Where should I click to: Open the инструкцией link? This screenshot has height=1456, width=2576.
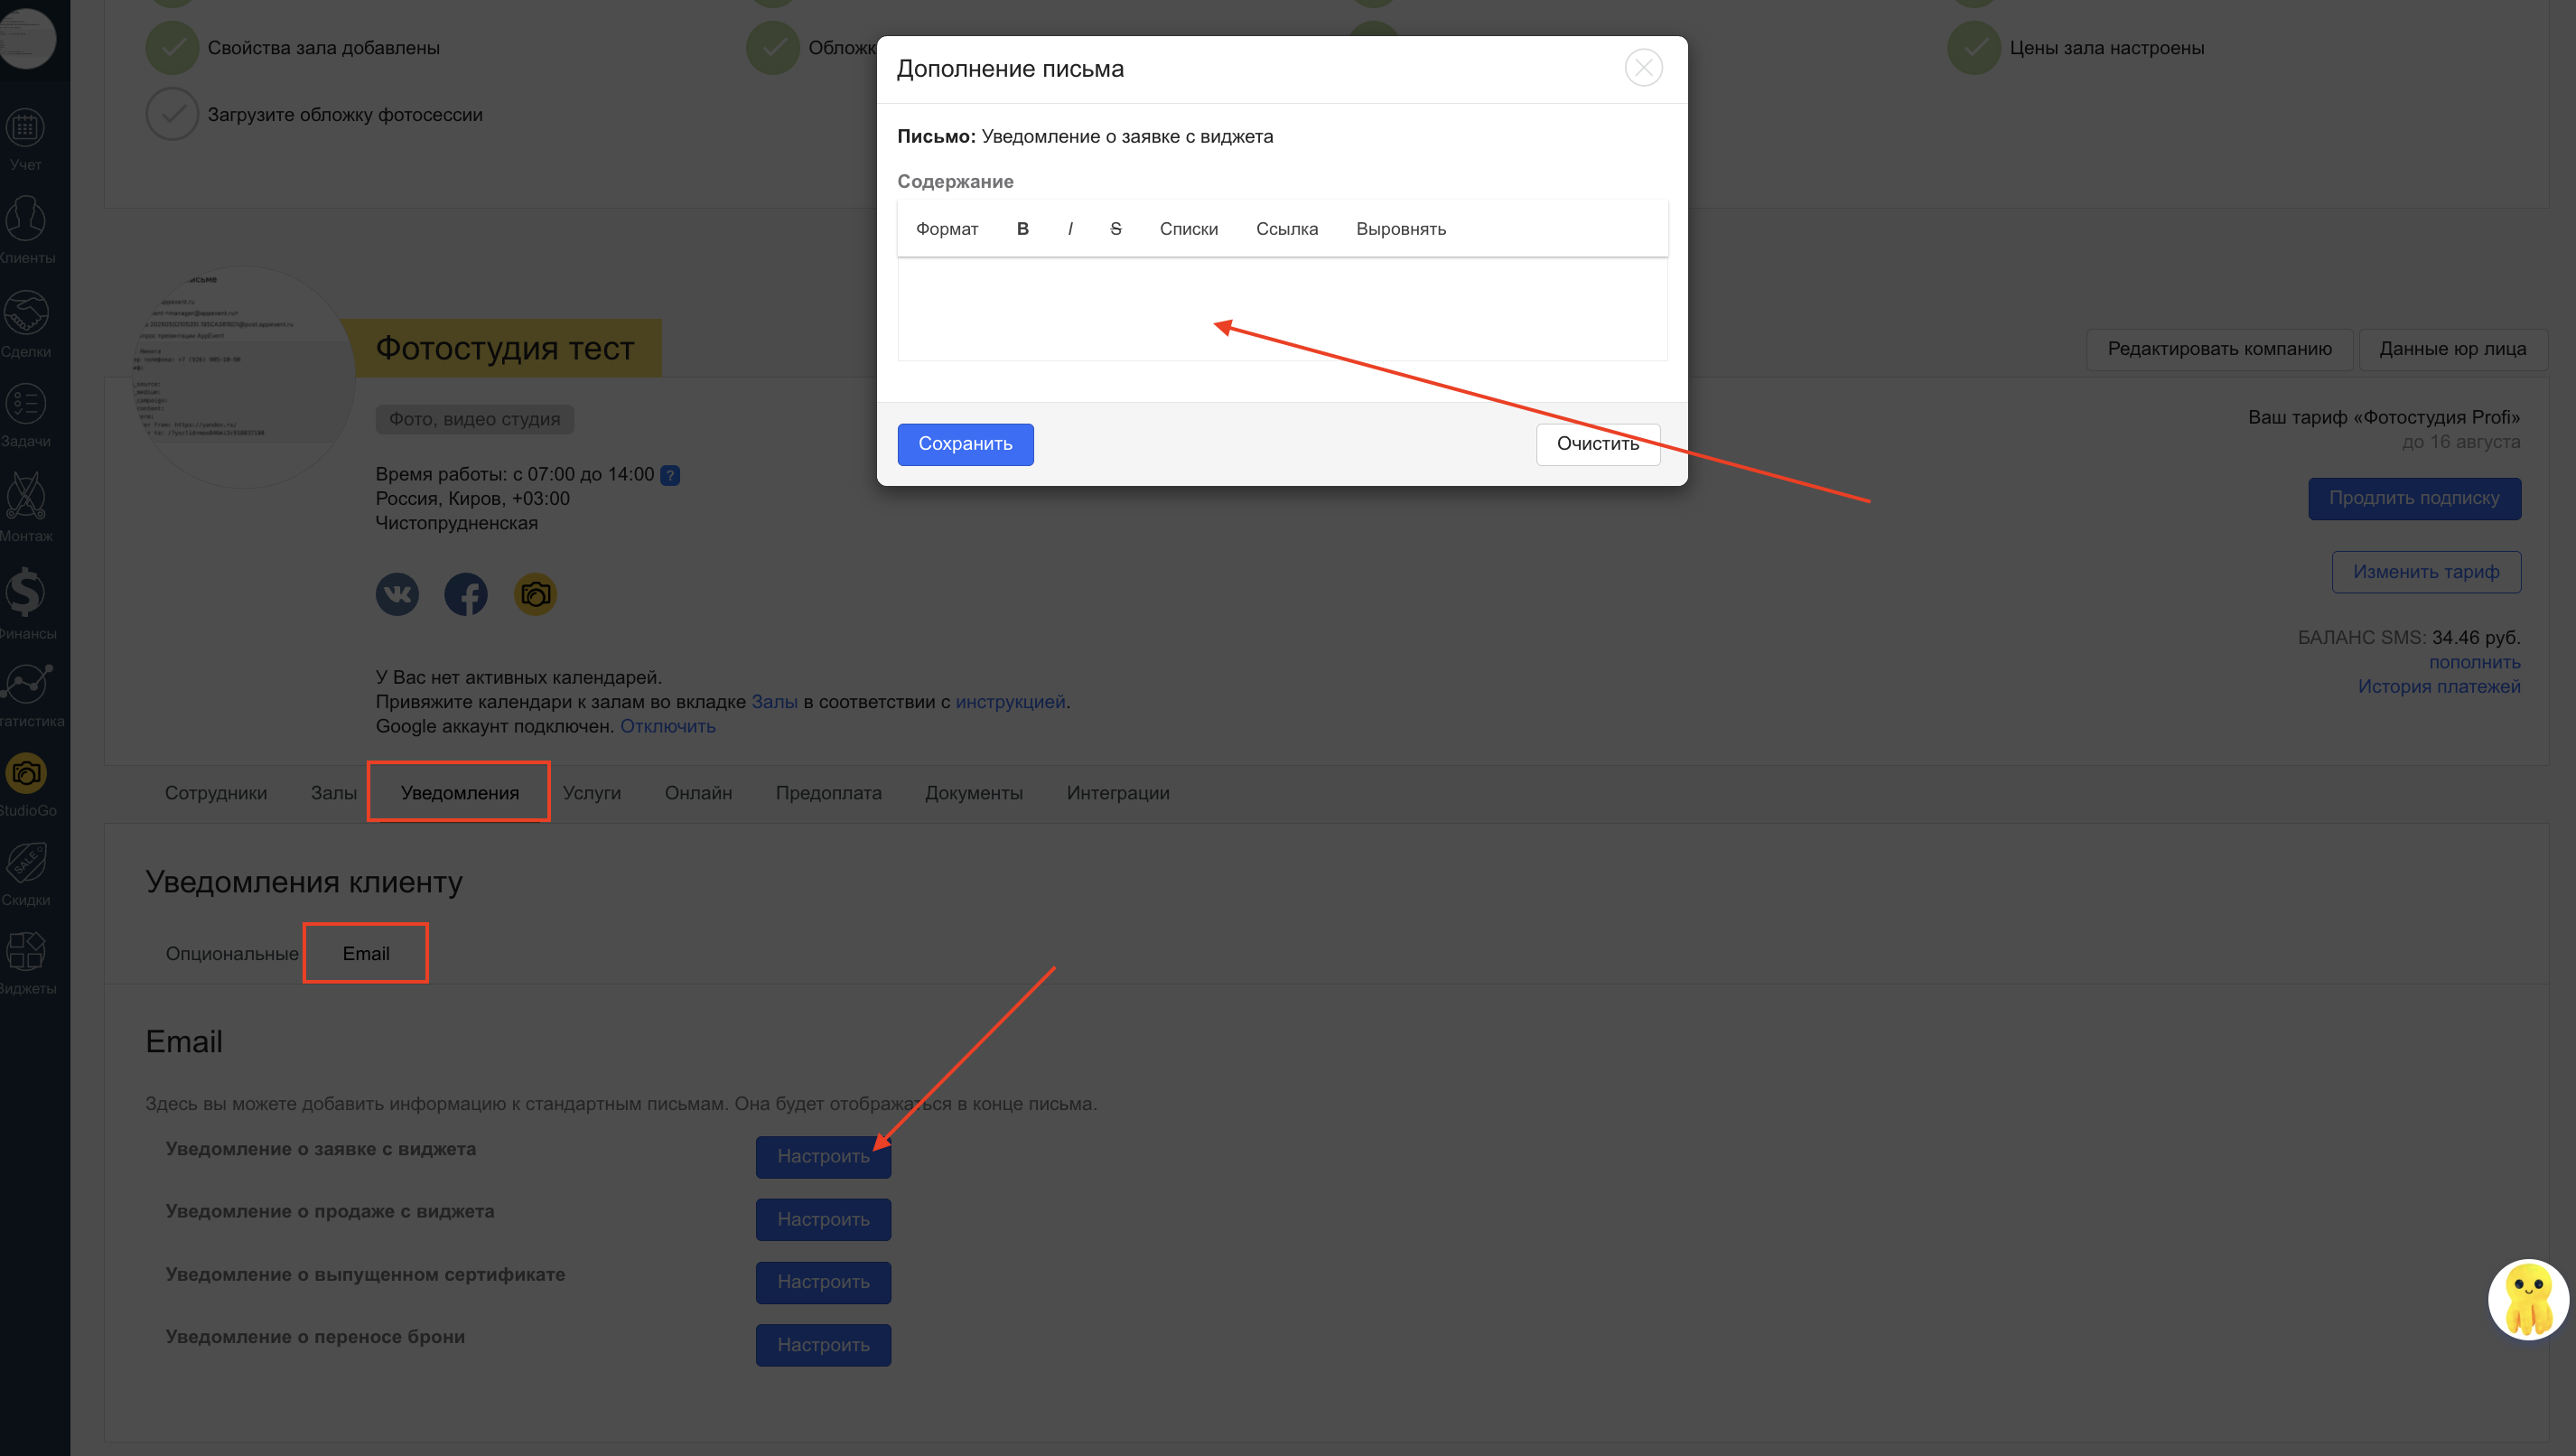[1010, 702]
